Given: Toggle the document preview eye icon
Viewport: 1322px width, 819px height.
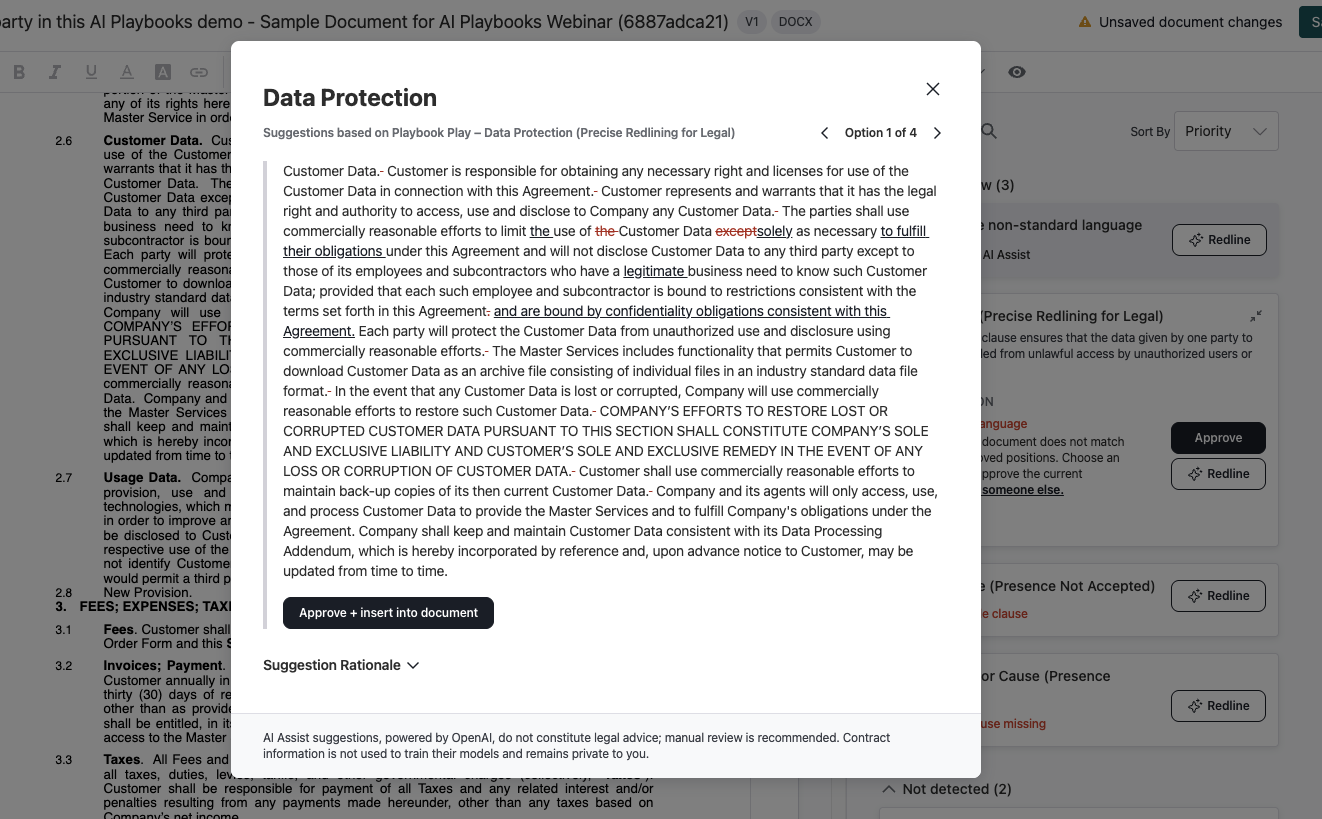Looking at the screenshot, I should [x=1017, y=72].
